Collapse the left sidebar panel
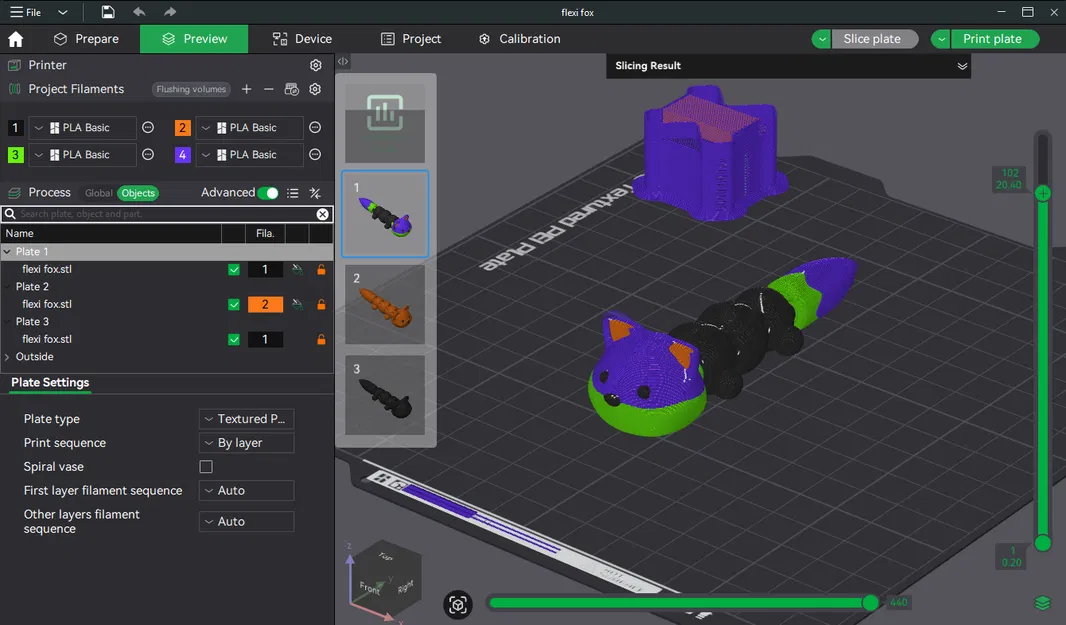Image resolution: width=1066 pixels, height=625 pixels. click(x=343, y=61)
